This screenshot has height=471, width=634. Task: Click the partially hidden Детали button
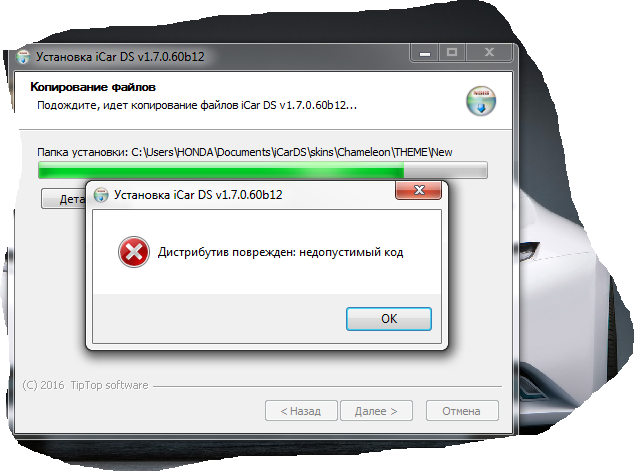click(63, 199)
